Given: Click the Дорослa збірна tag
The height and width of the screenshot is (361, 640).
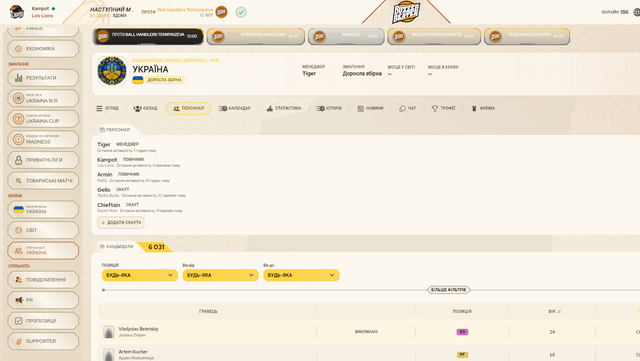Looking at the screenshot, I should [165, 80].
